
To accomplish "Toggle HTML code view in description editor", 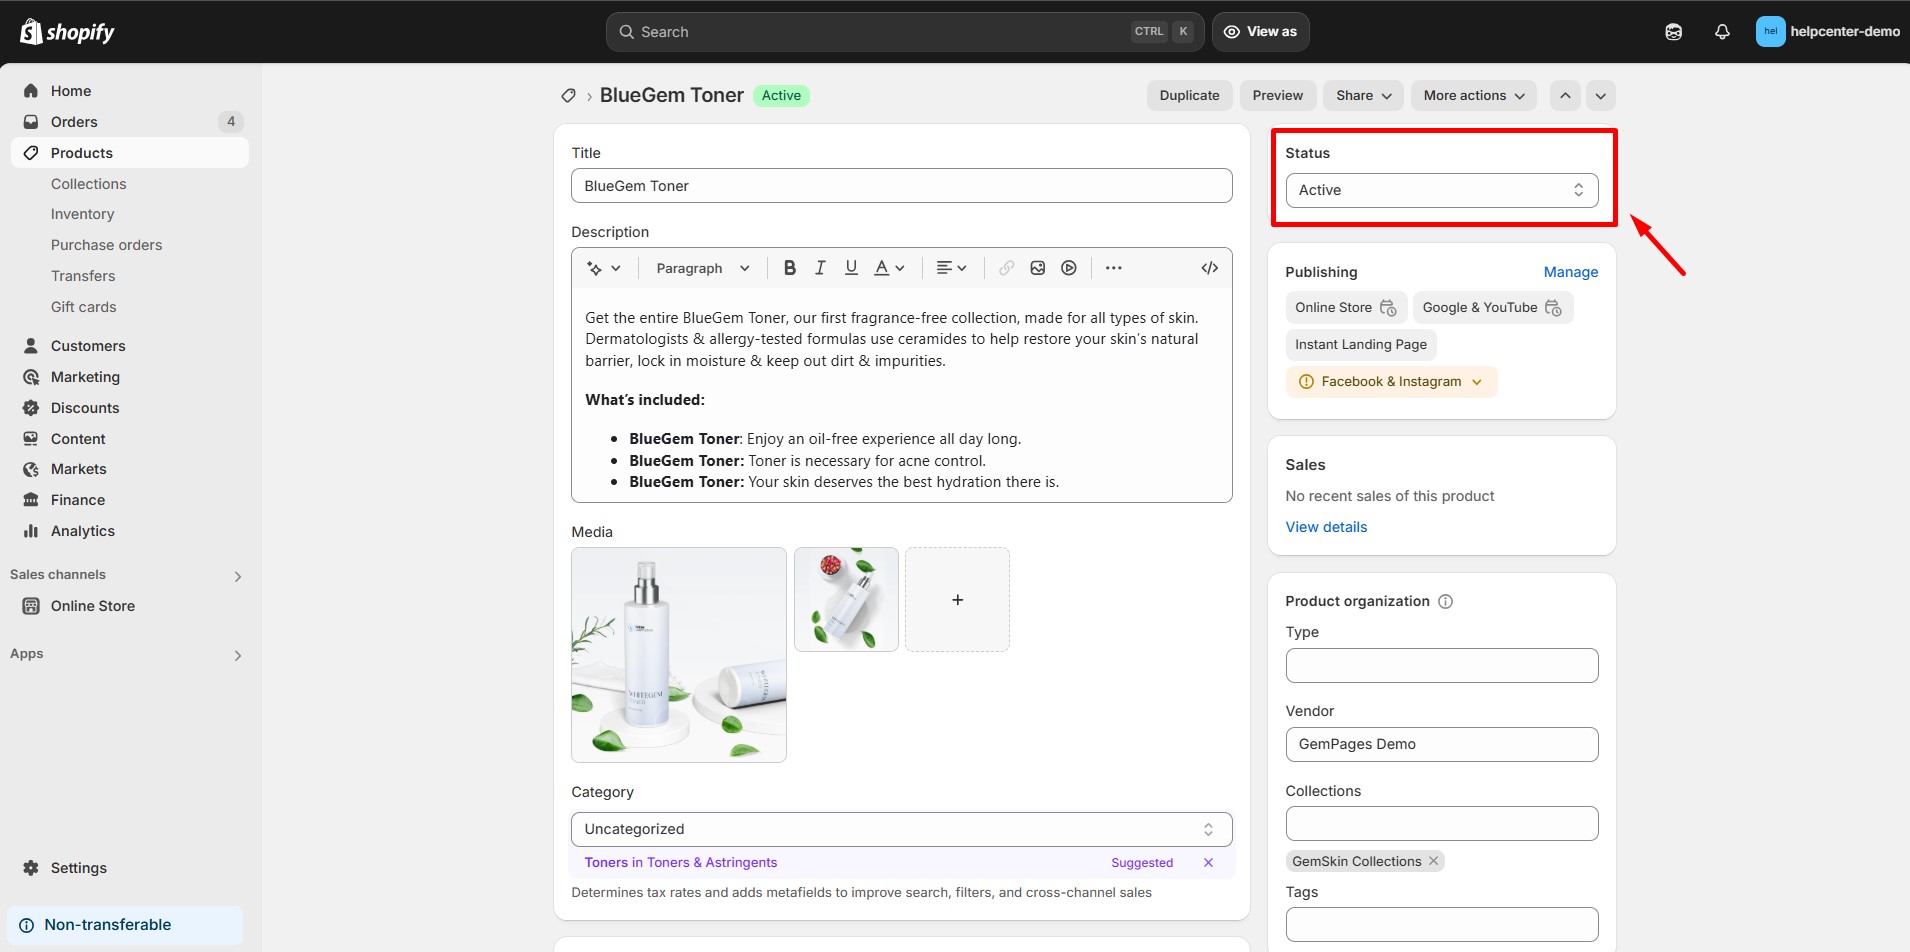I will [1209, 268].
